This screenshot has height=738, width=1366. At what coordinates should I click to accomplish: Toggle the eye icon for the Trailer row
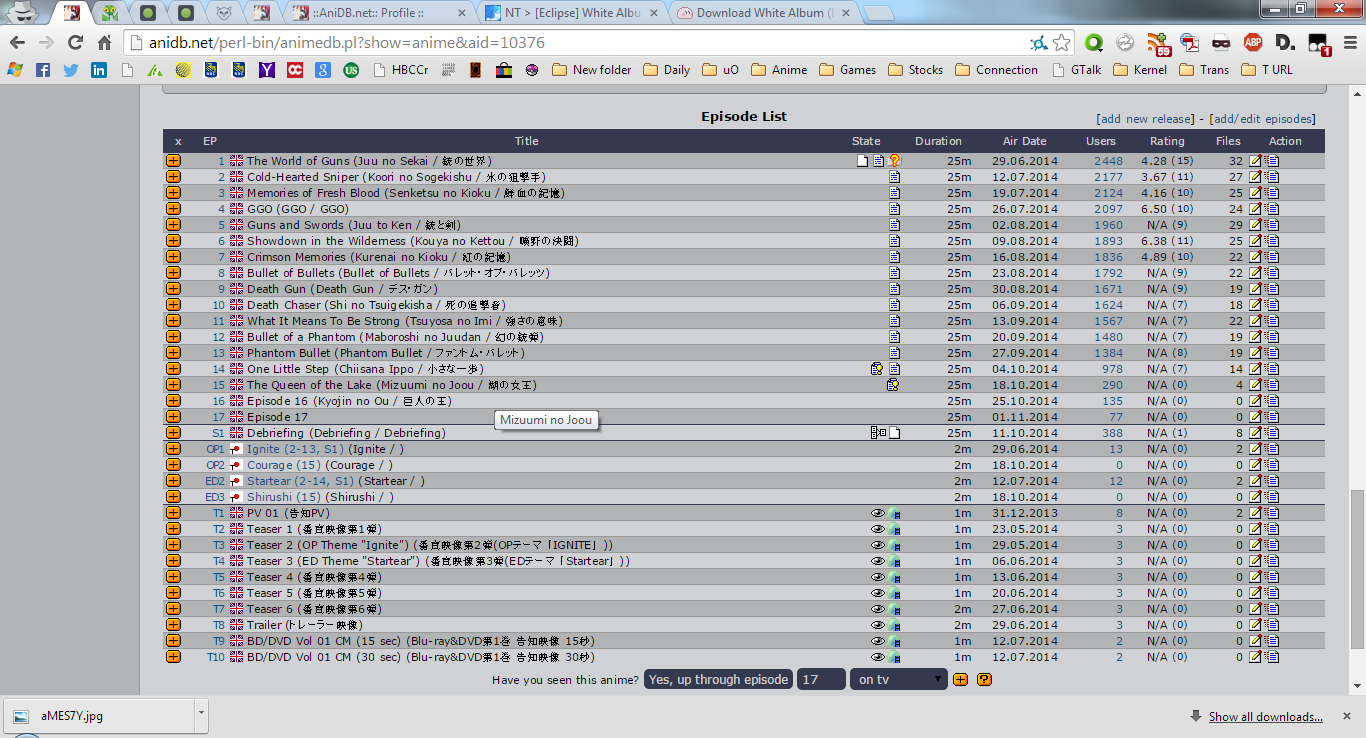coord(878,625)
